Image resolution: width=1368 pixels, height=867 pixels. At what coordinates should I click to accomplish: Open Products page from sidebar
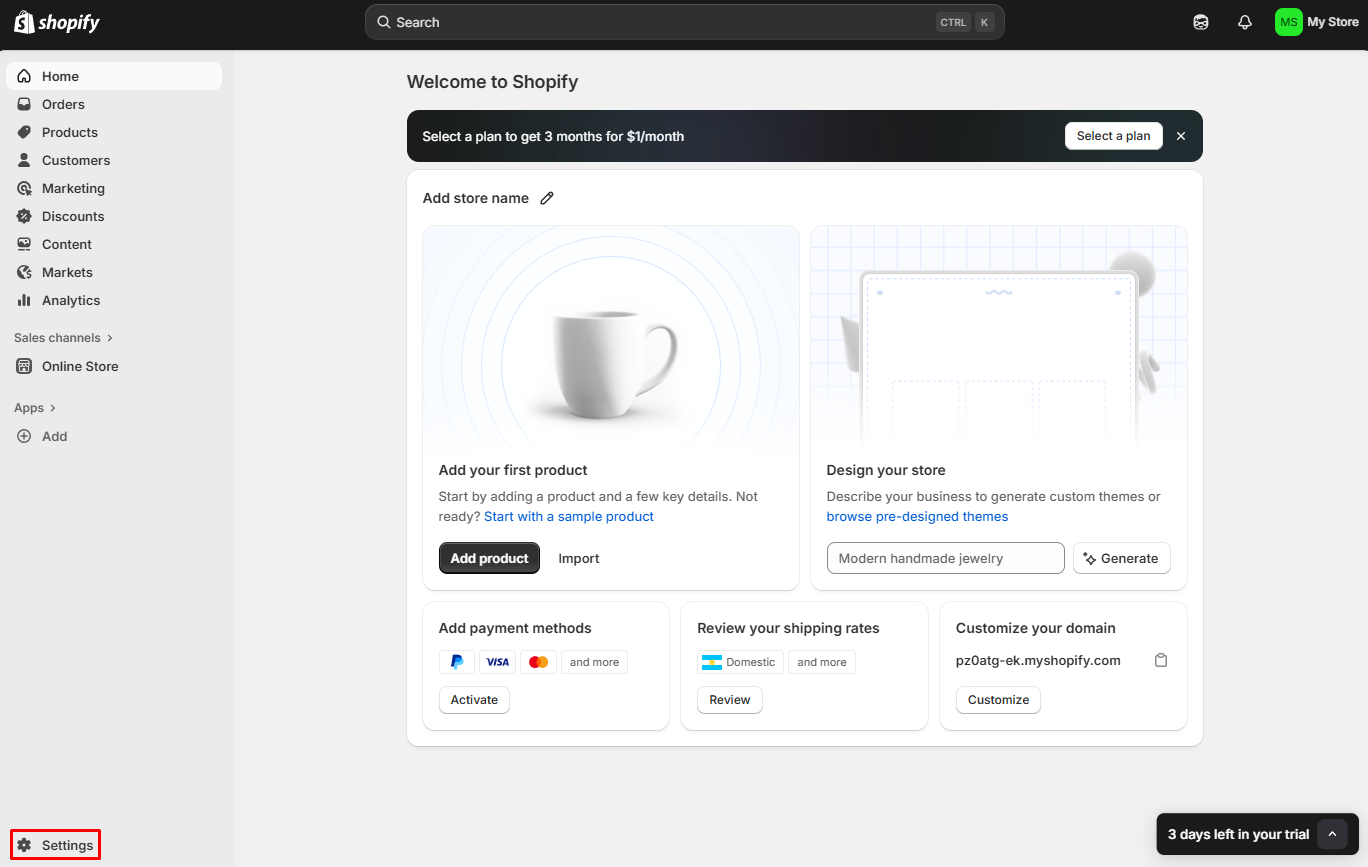tap(114, 132)
